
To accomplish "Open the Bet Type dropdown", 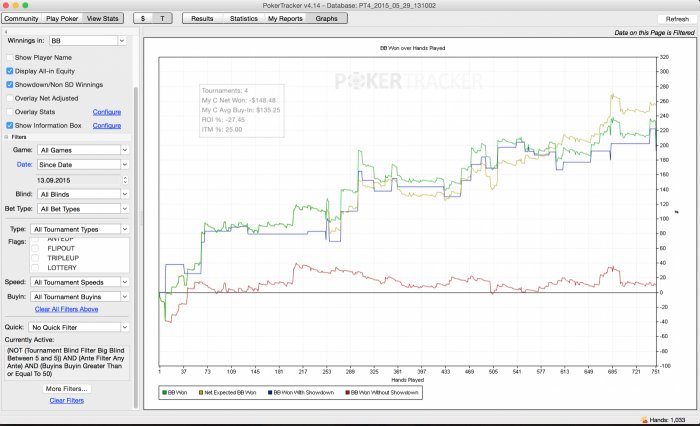I will pos(83,209).
